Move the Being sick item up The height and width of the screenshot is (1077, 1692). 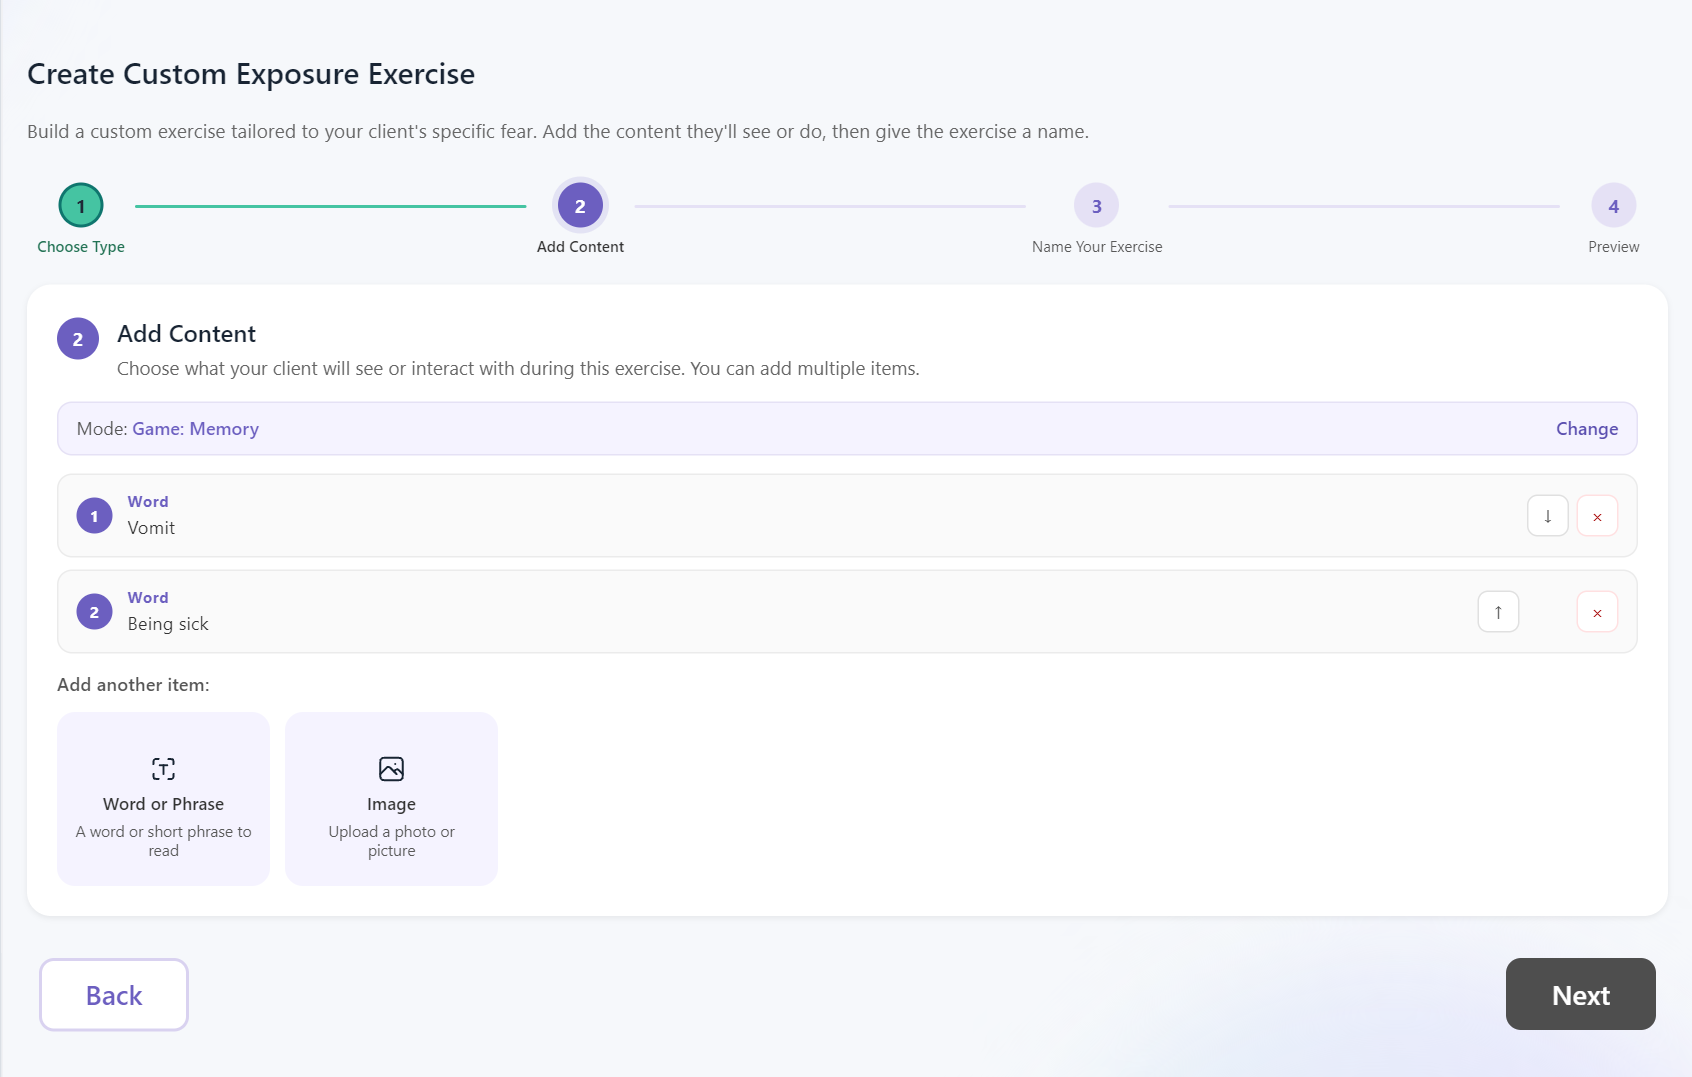[x=1498, y=612]
